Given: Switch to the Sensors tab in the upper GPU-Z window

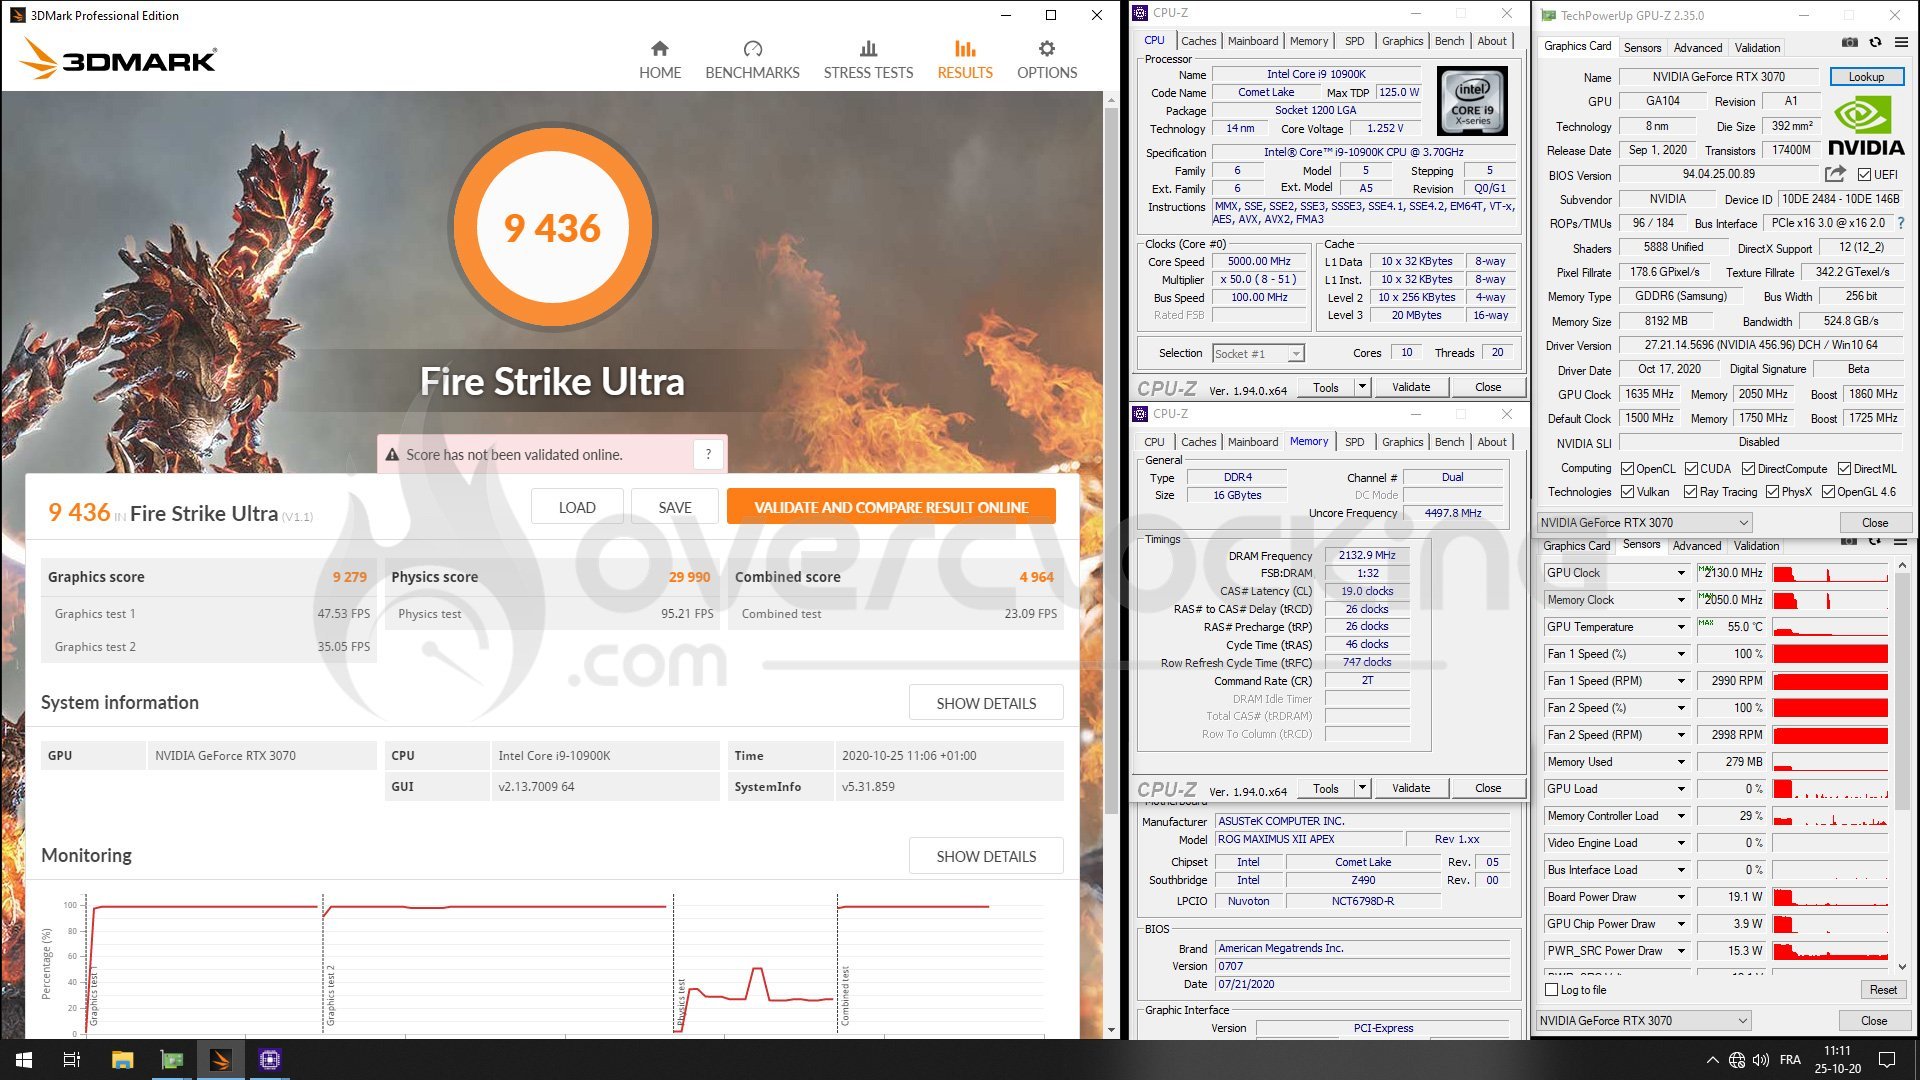Looking at the screenshot, I should click(1642, 47).
